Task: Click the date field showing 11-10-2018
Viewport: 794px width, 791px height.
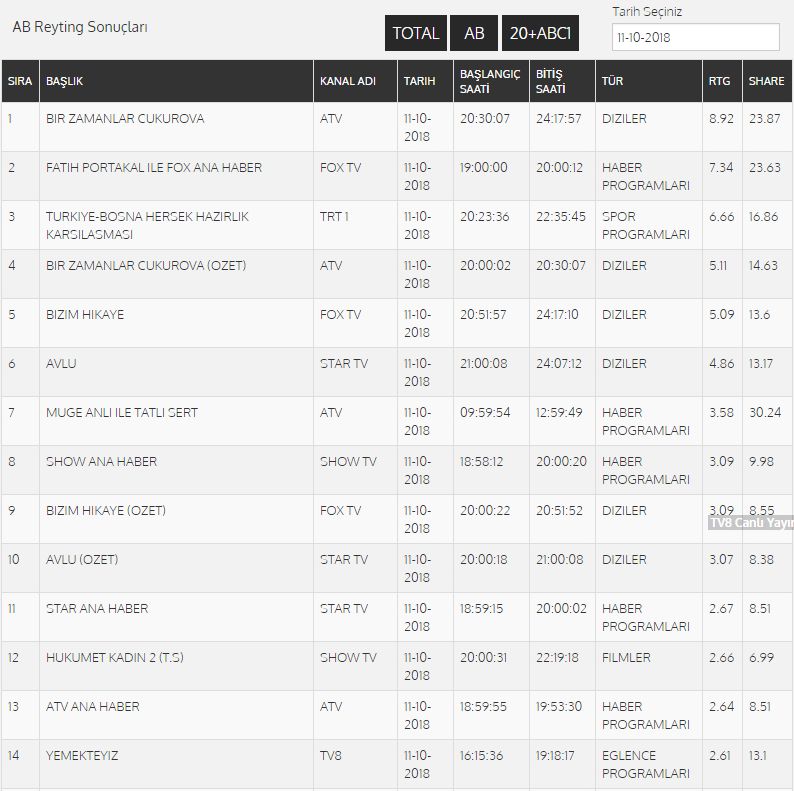Action: [695, 37]
